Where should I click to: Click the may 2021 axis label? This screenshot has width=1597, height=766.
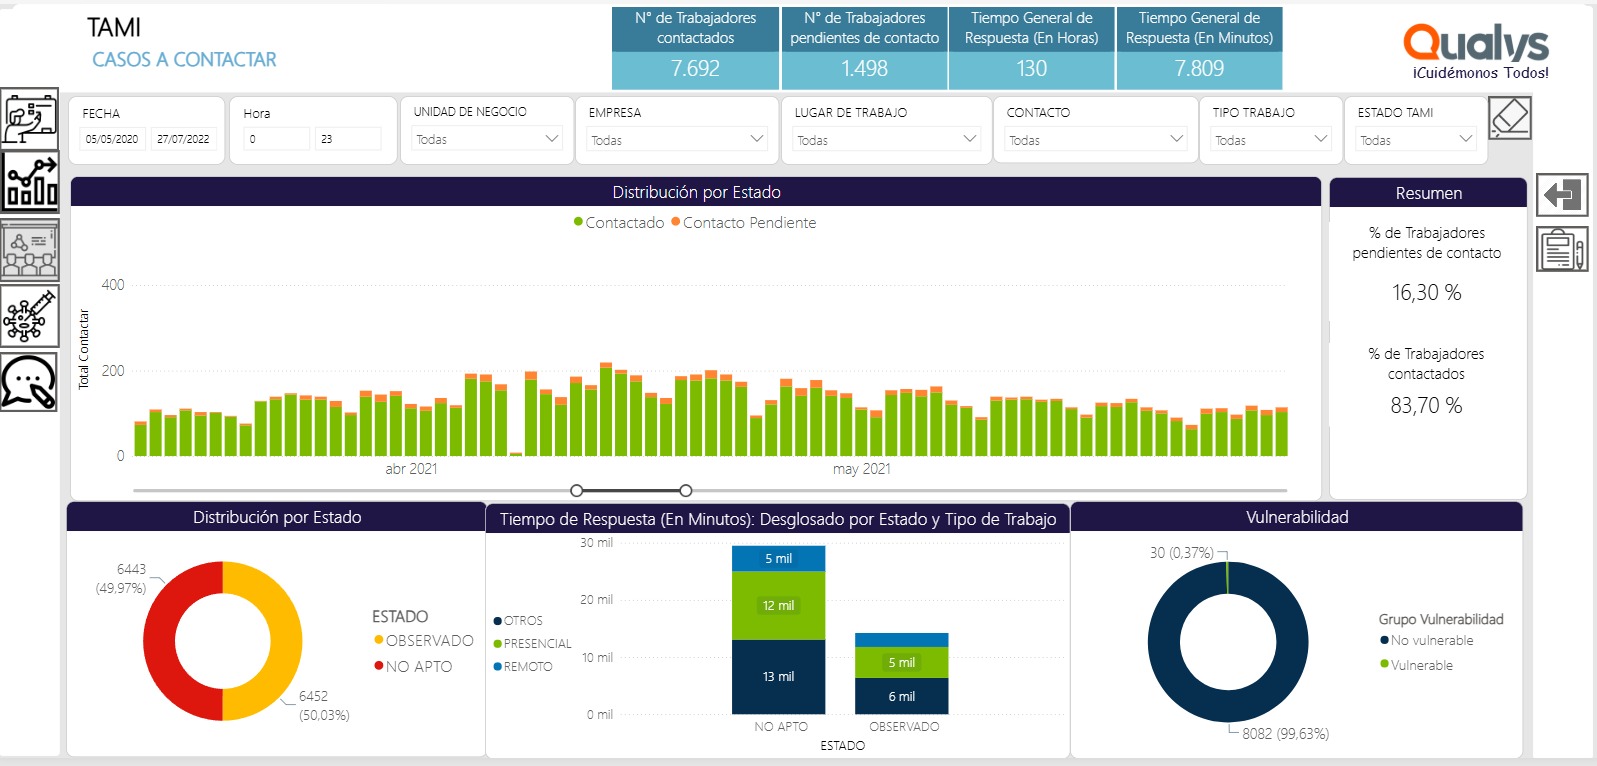point(861,469)
